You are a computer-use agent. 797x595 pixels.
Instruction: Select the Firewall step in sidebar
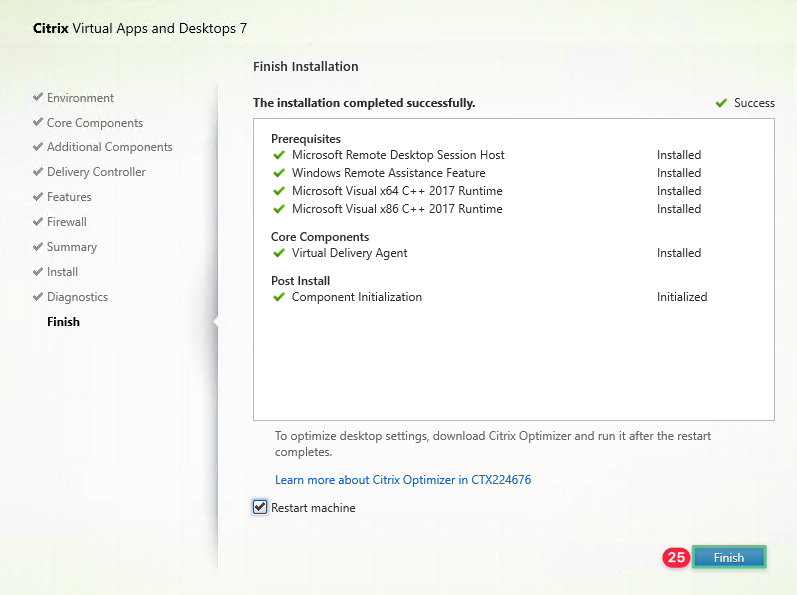coord(66,222)
